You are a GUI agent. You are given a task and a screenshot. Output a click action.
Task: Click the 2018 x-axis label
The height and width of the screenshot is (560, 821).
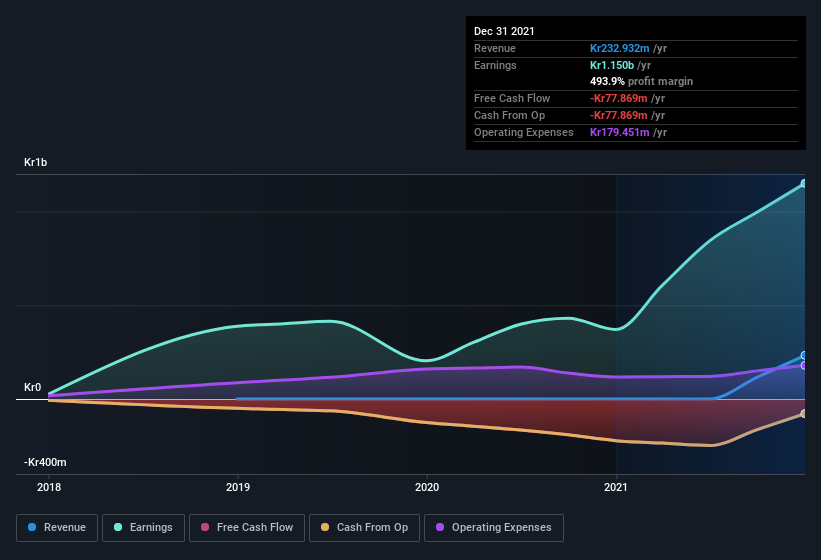49,487
